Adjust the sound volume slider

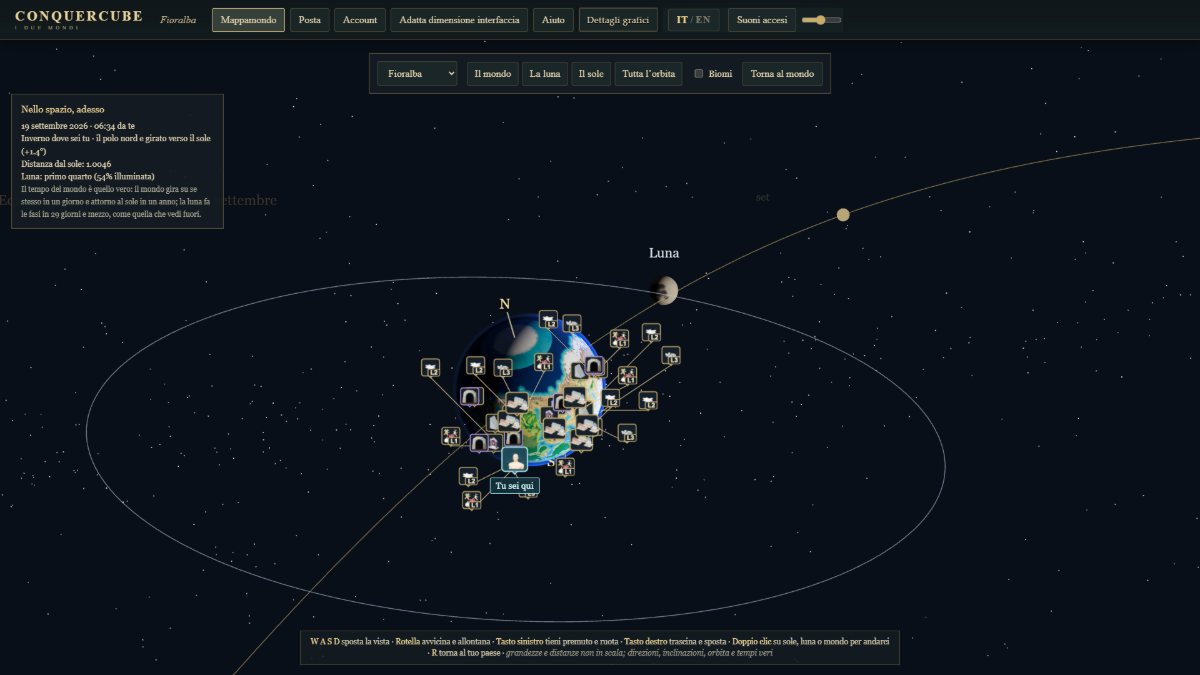coord(822,20)
